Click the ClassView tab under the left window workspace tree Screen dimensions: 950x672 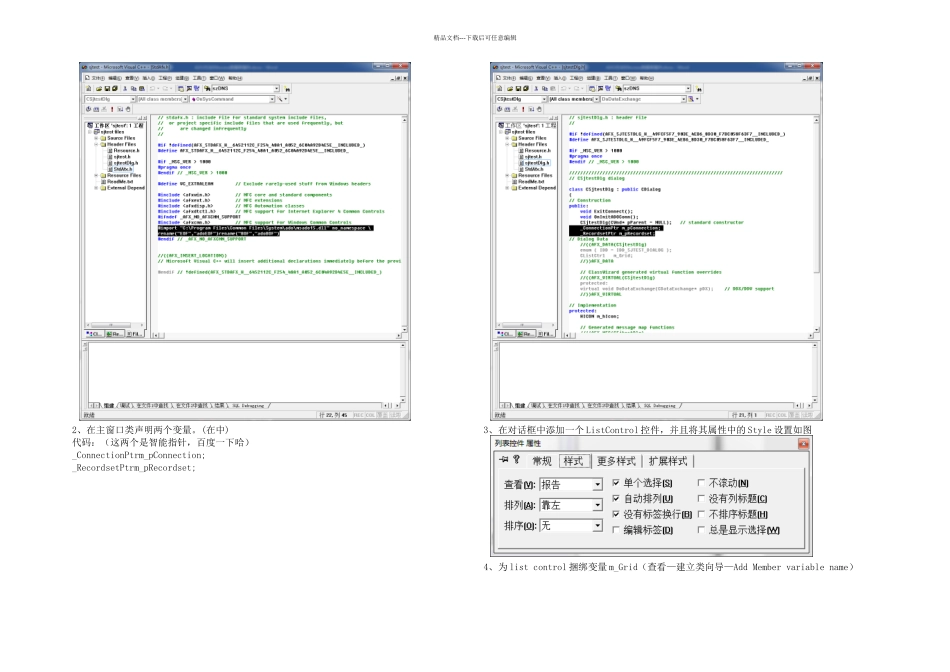click(x=95, y=334)
